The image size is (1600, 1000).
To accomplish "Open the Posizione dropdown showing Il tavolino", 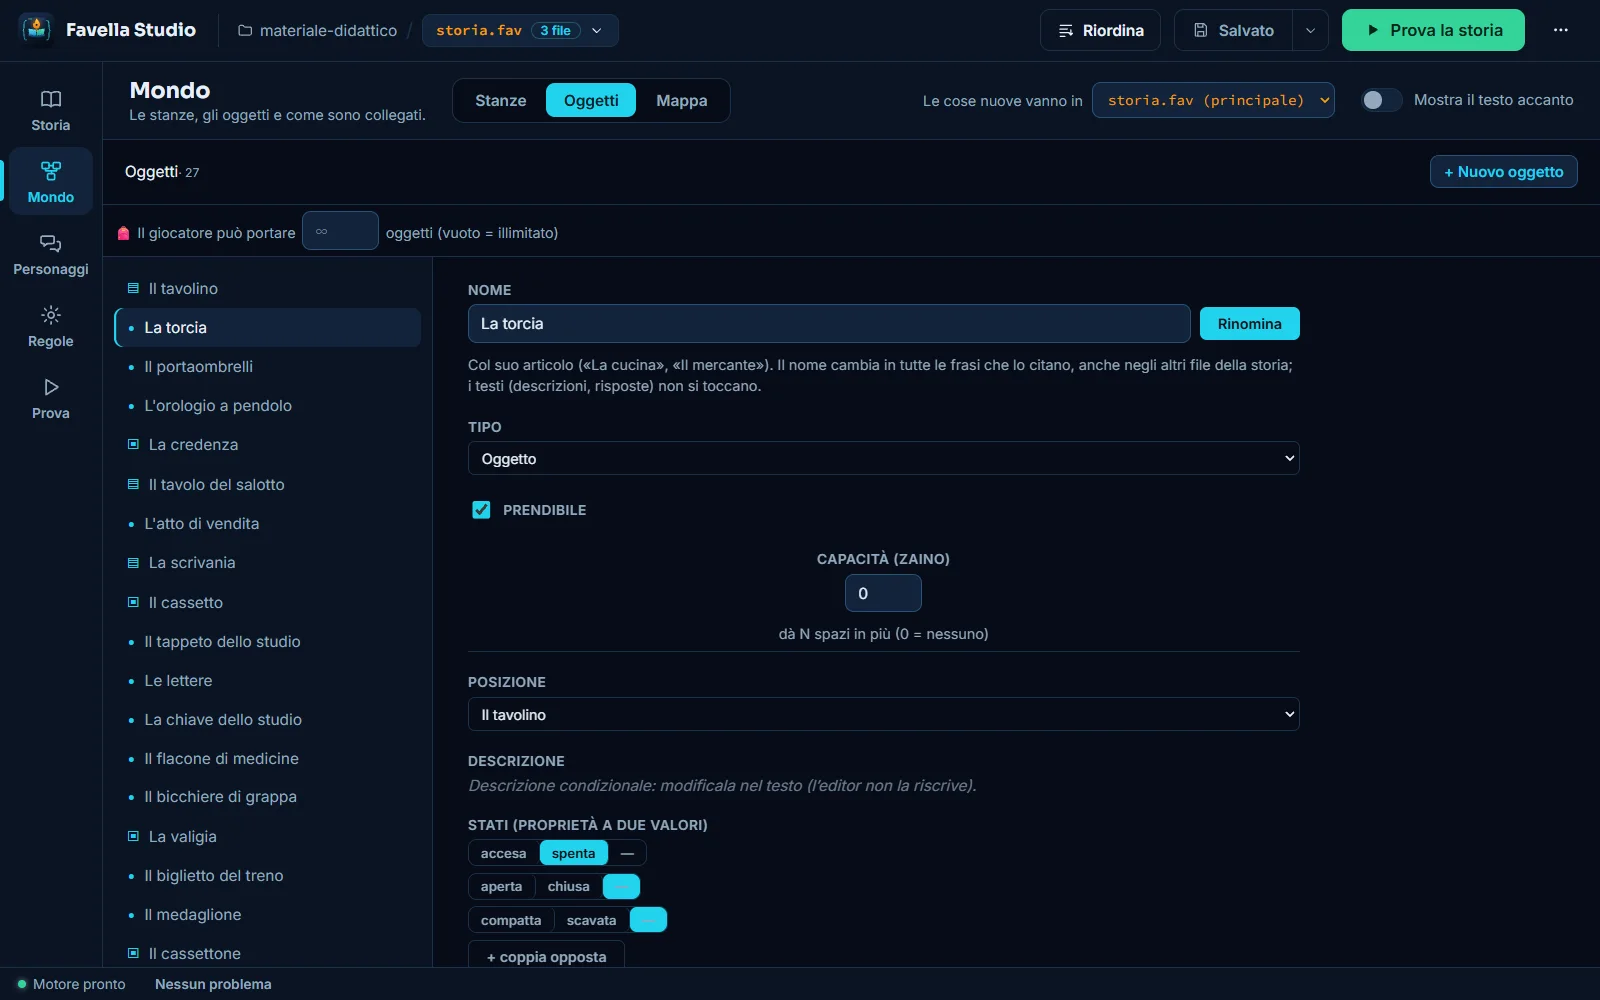I will coord(883,714).
